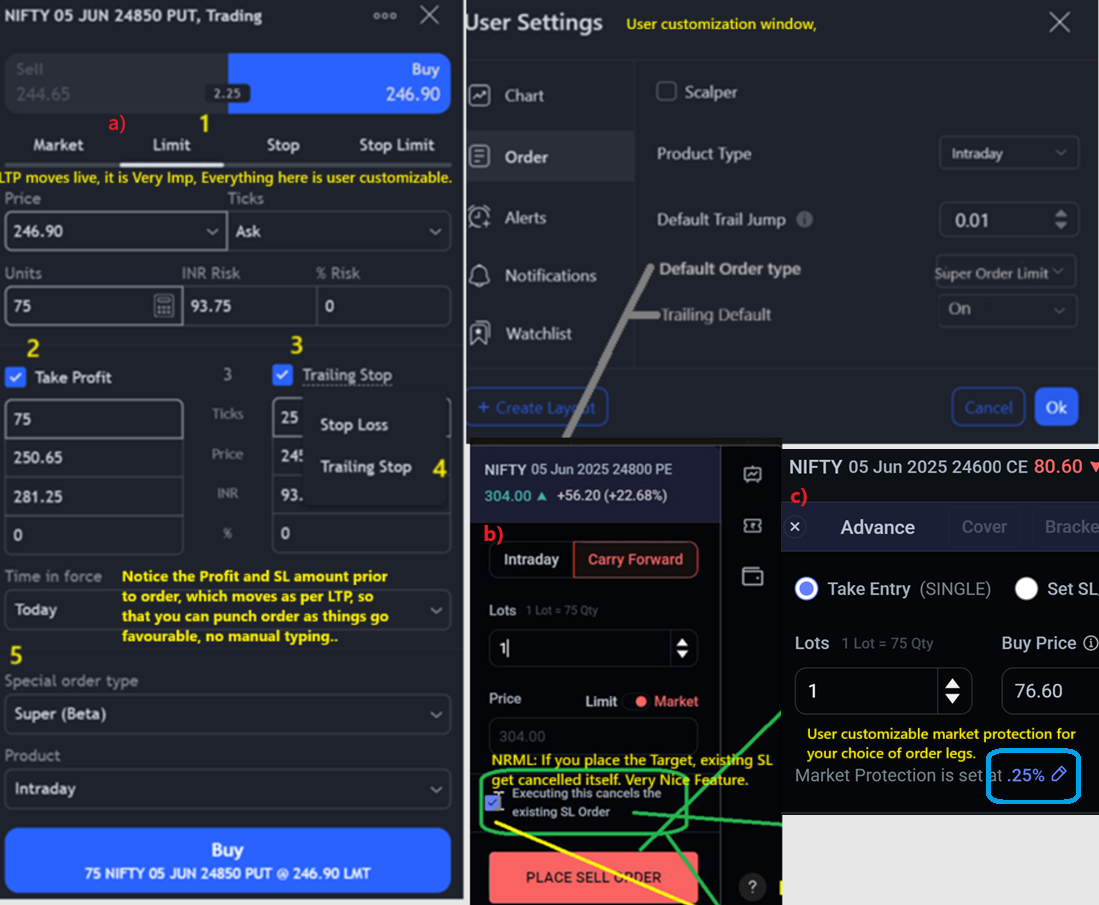Click the Watchlist bookmark icon
Image resolution: width=1099 pixels, height=905 pixels.
click(479, 333)
